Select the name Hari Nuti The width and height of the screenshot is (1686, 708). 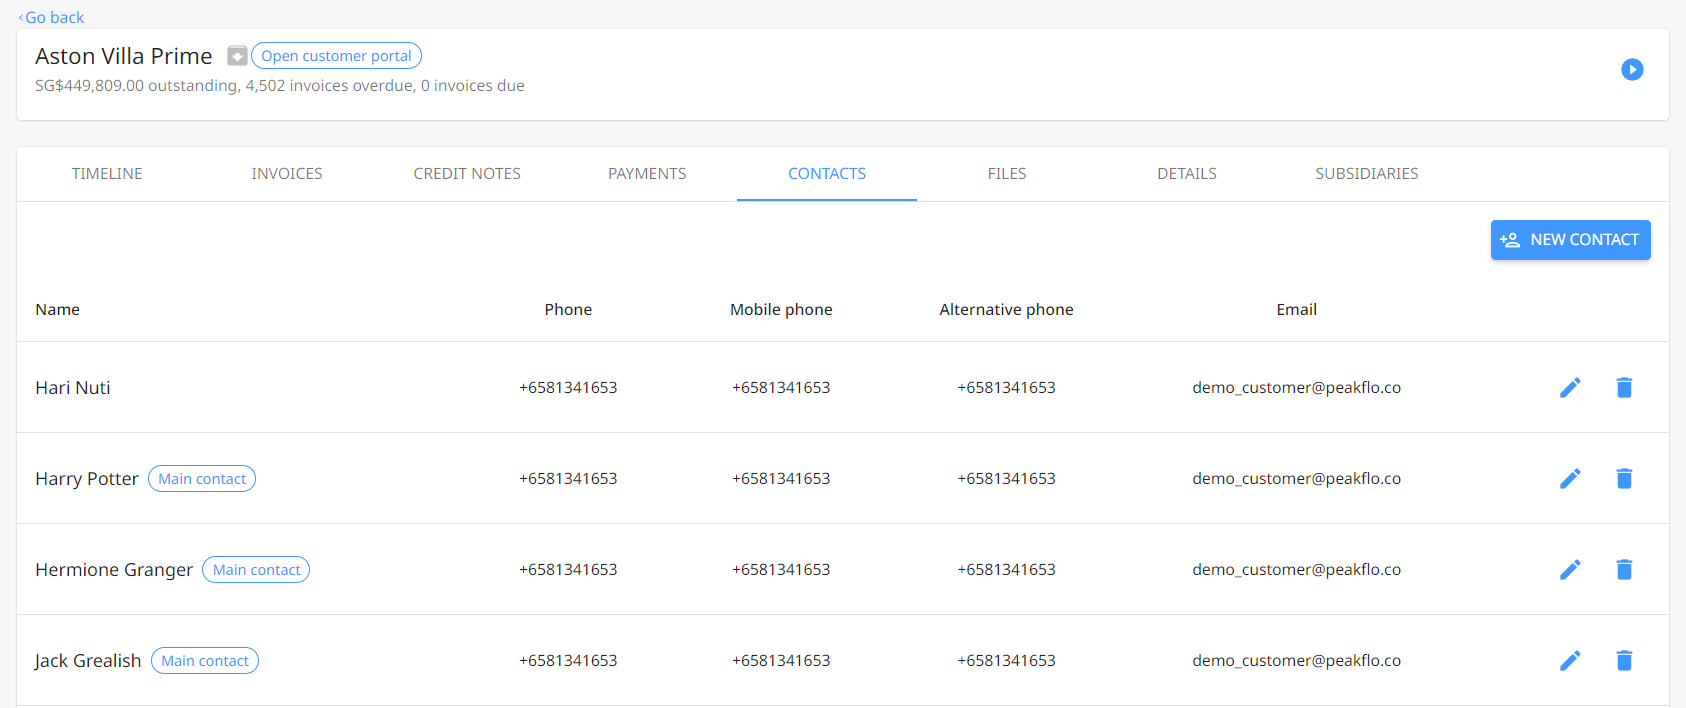(x=73, y=388)
